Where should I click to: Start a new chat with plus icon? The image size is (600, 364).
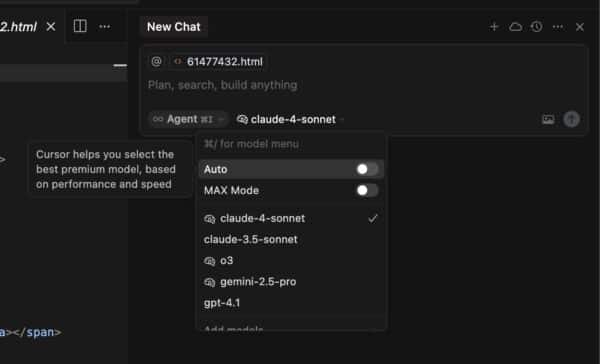[494, 27]
